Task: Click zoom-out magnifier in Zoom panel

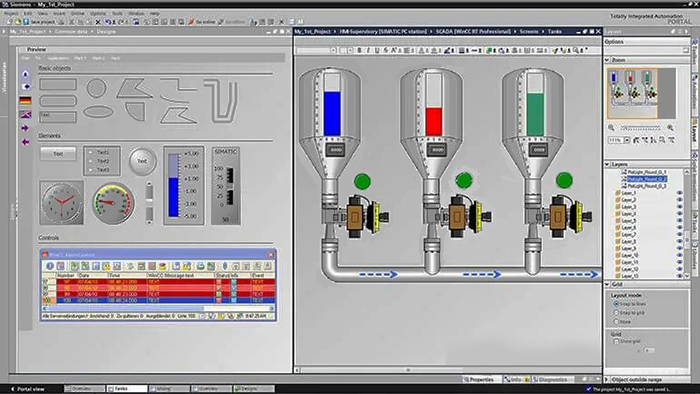Action: (611, 128)
